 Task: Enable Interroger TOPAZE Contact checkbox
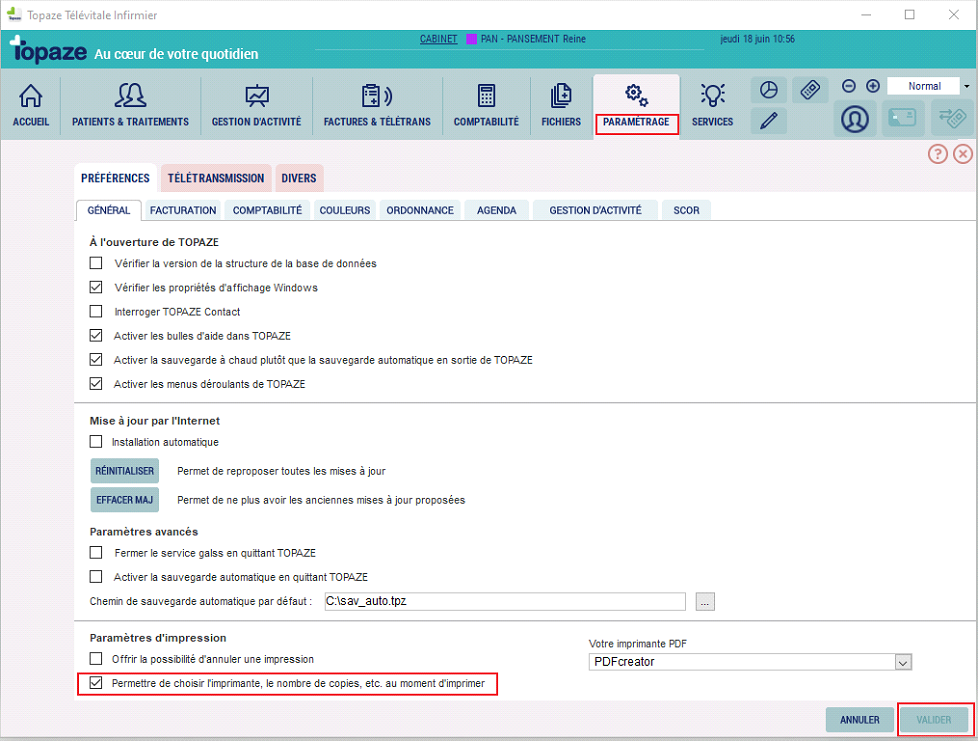point(95,311)
